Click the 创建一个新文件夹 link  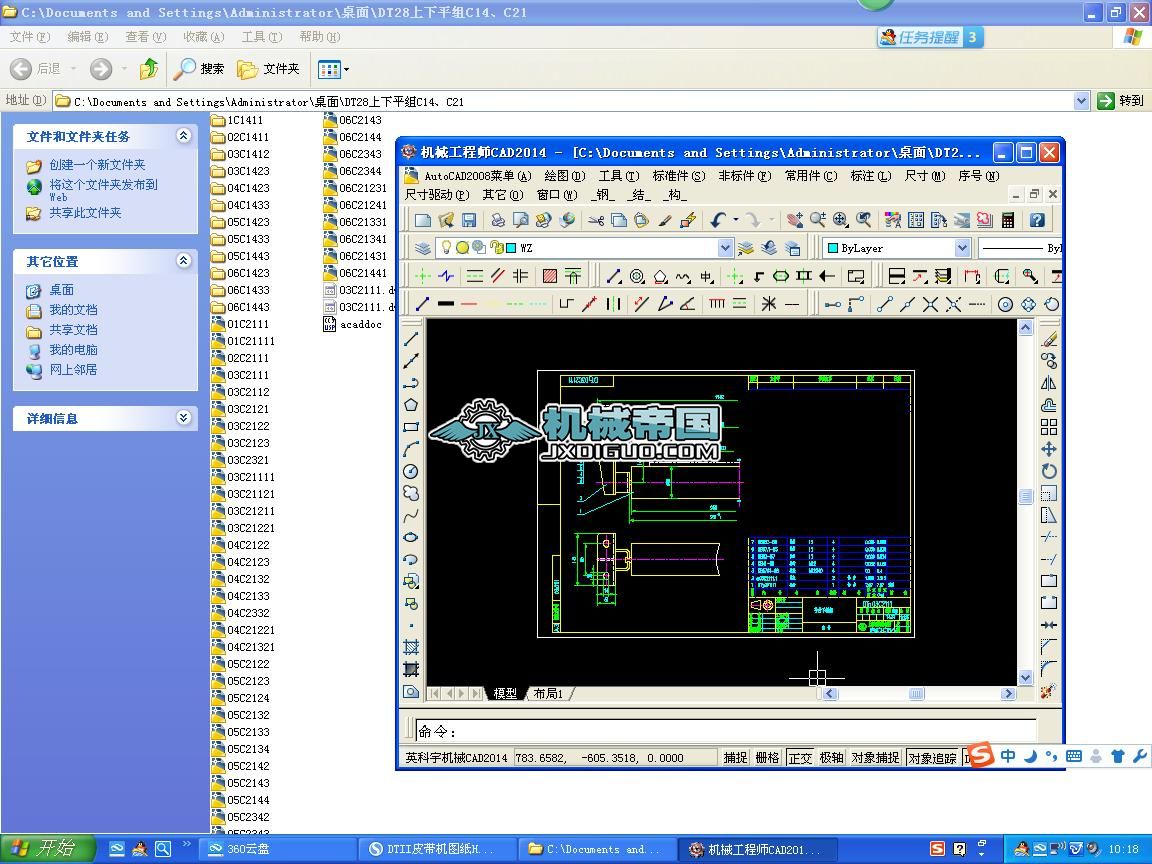(x=97, y=165)
